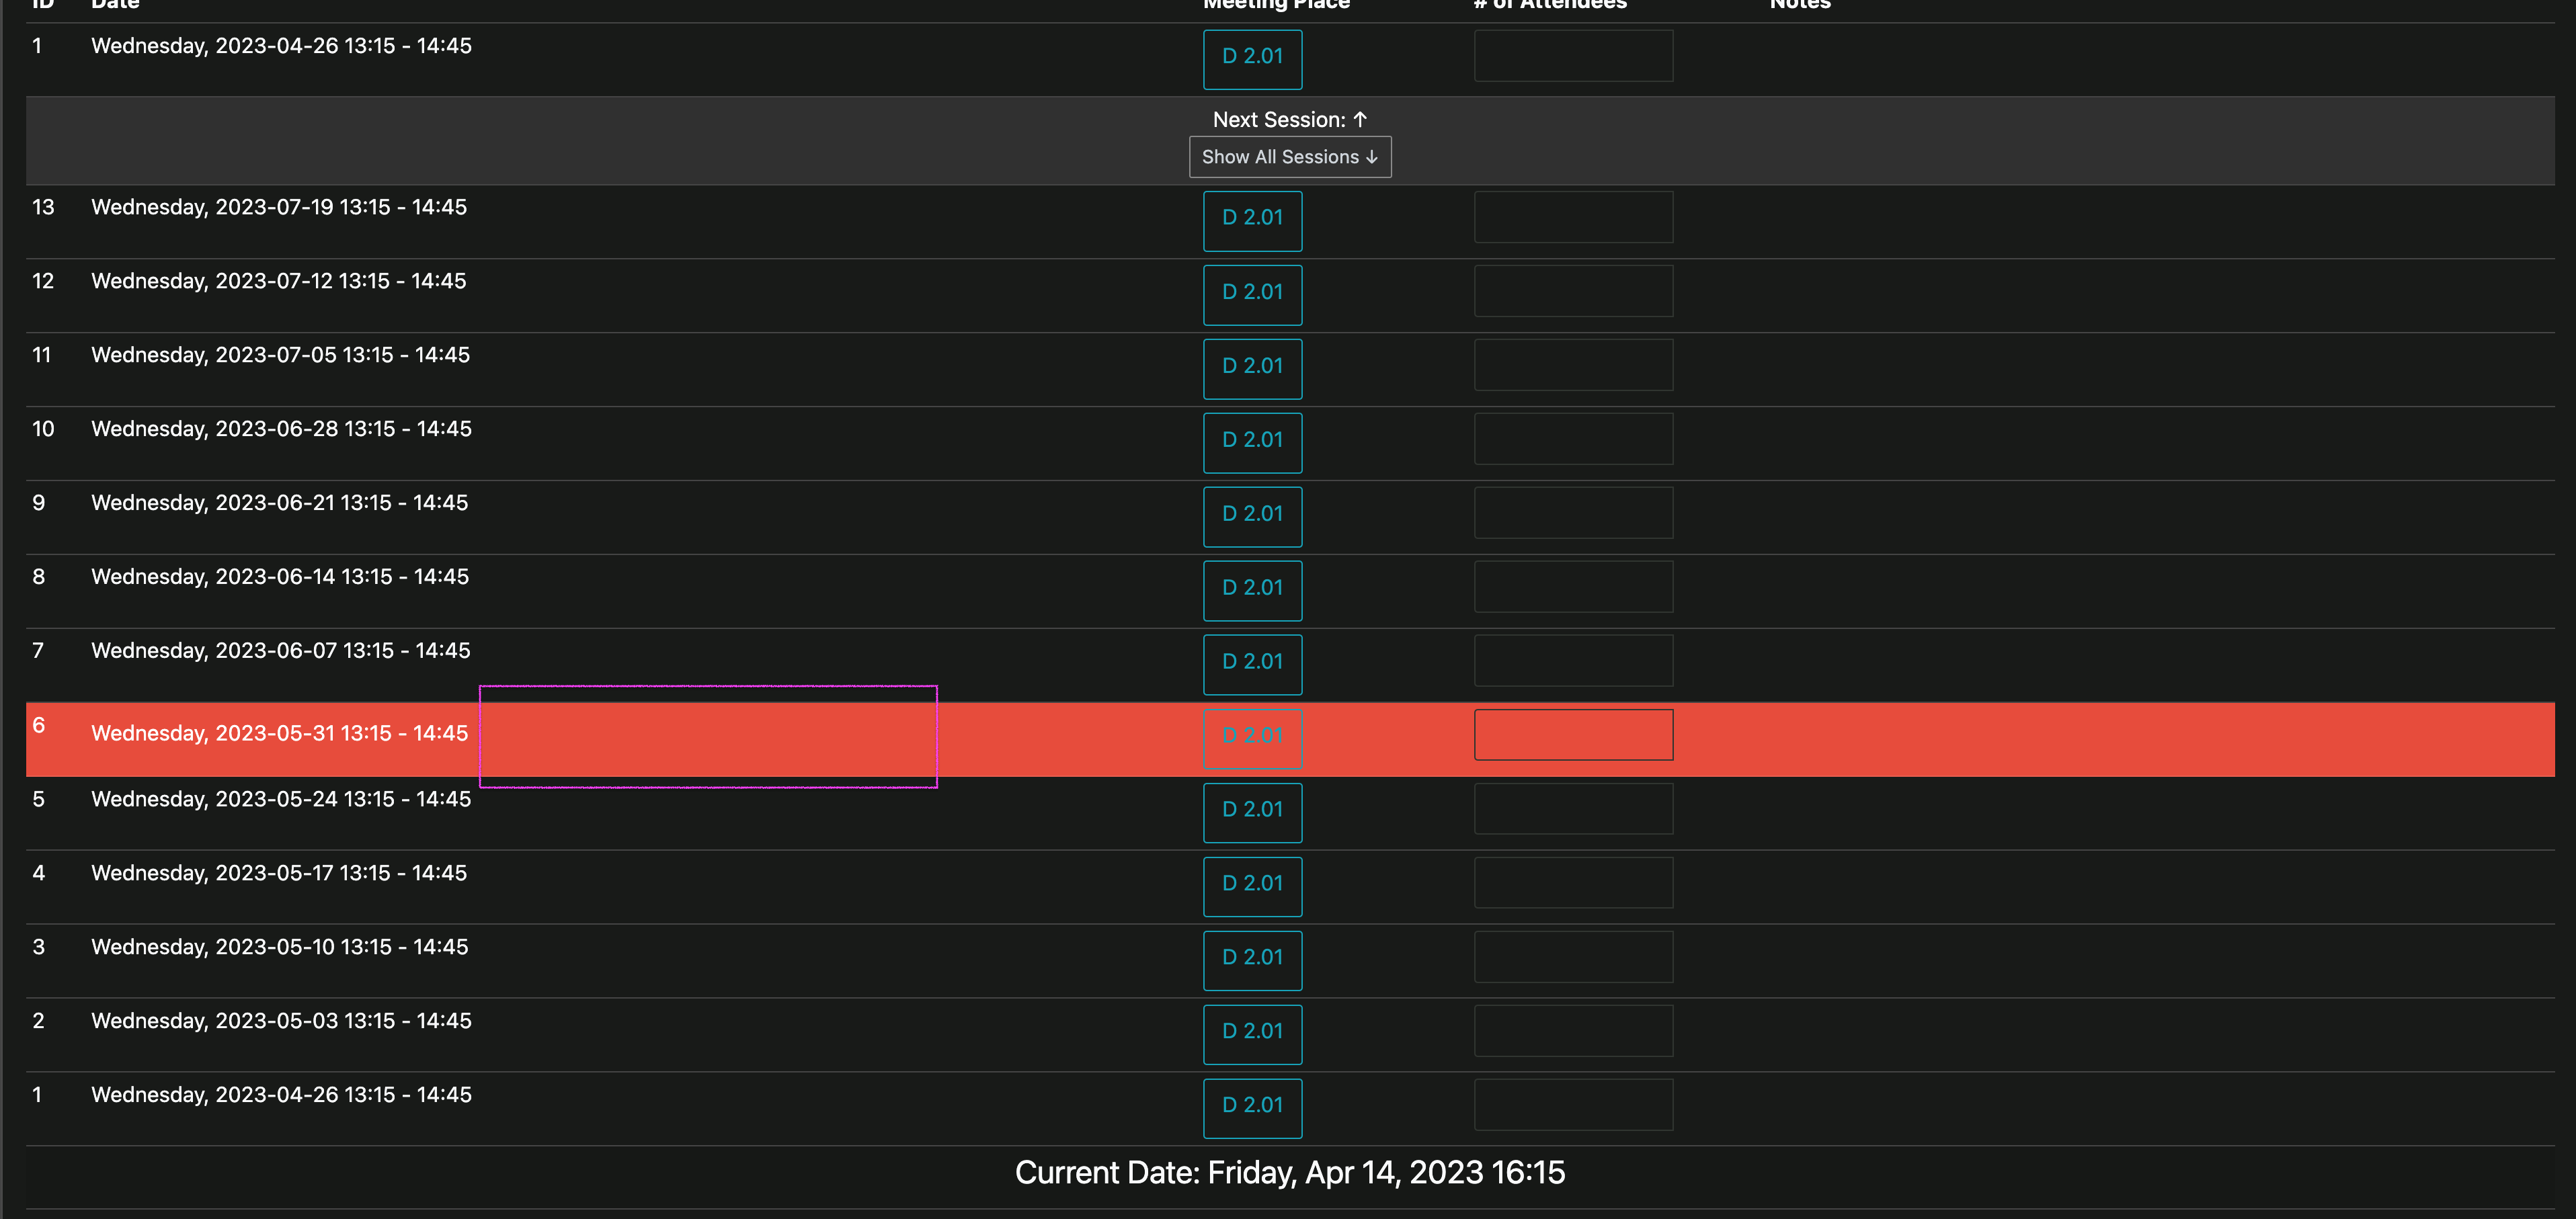Click the attendees field for session 13
The height and width of the screenshot is (1219, 2576).
coord(1572,216)
